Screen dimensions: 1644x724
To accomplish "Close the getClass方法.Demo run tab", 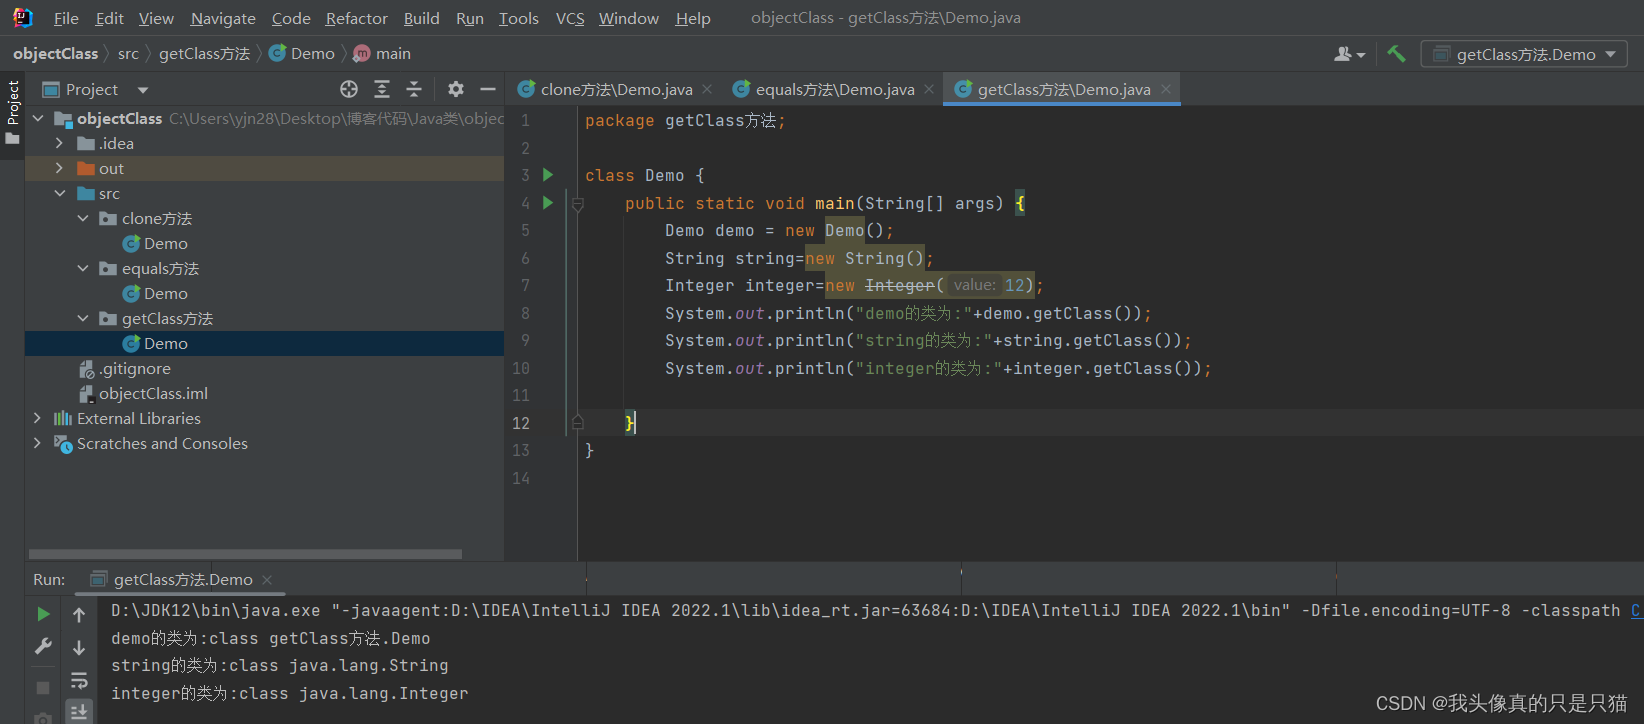I will pos(267,580).
